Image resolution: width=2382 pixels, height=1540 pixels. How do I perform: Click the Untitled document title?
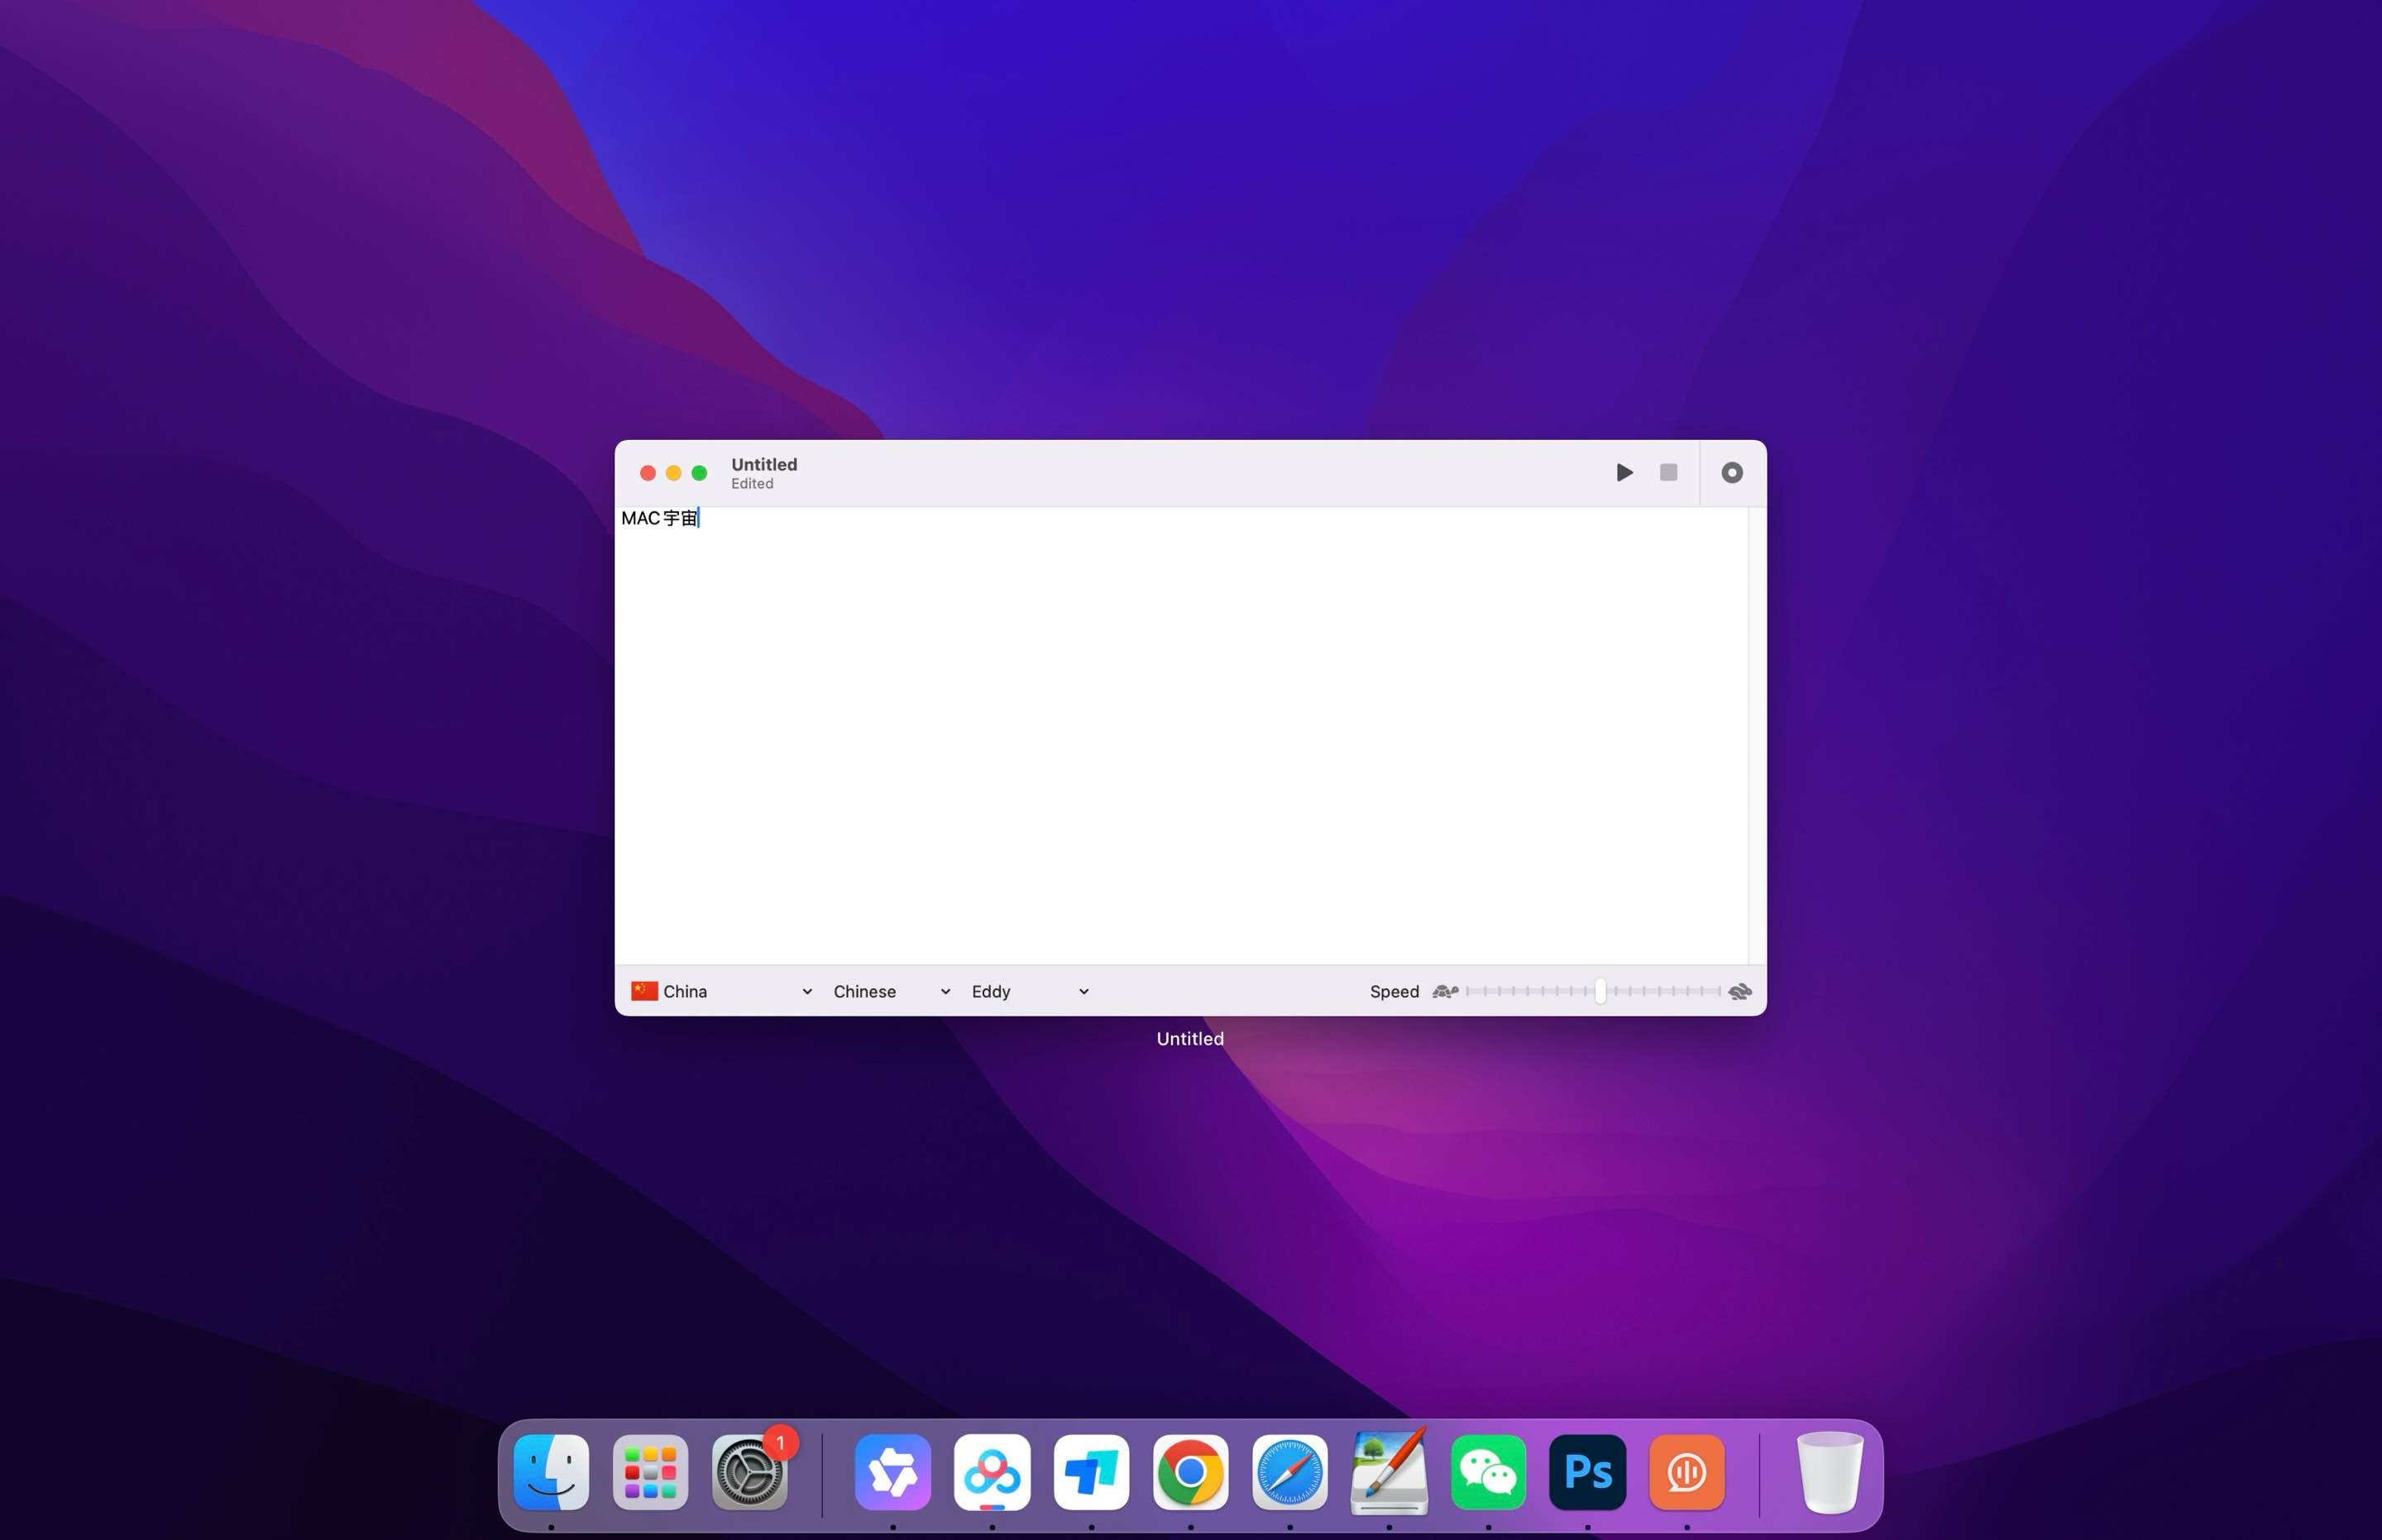764,464
